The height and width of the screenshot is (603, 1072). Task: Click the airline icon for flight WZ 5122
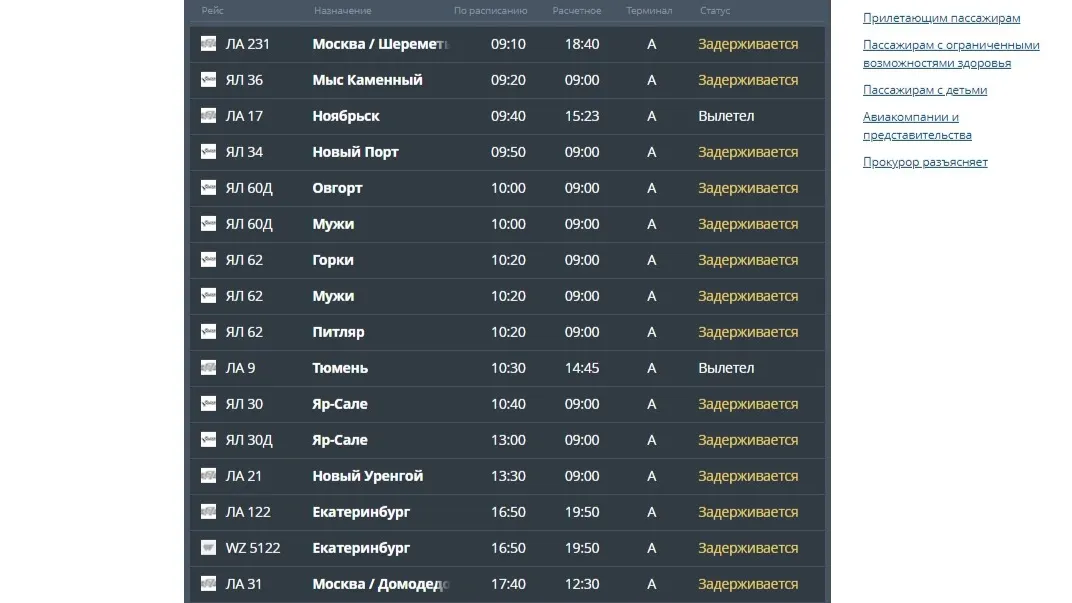(x=208, y=548)
